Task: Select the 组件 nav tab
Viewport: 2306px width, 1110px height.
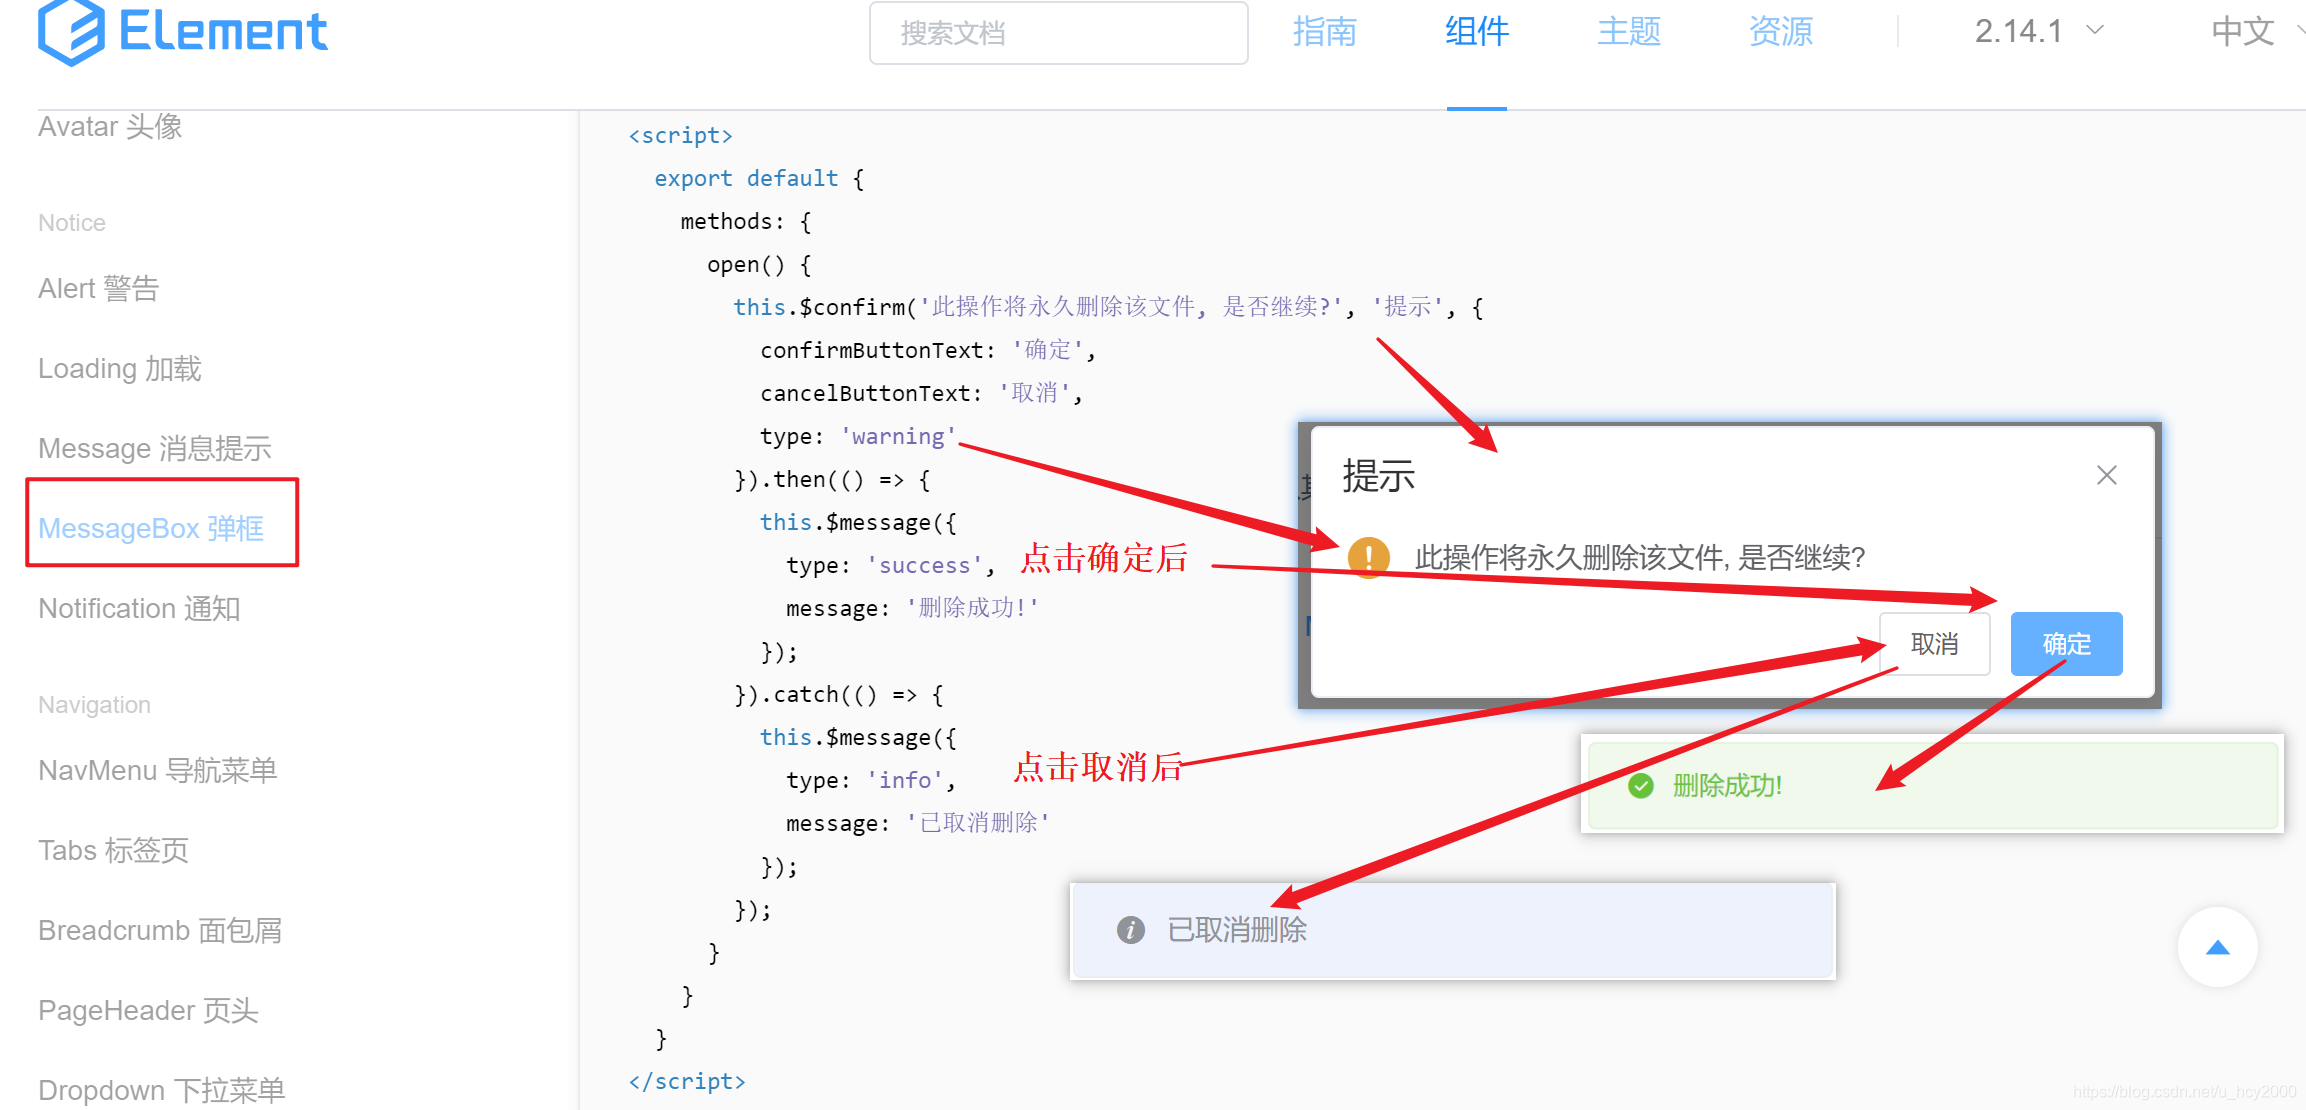Action: (x=1476, y=32)
